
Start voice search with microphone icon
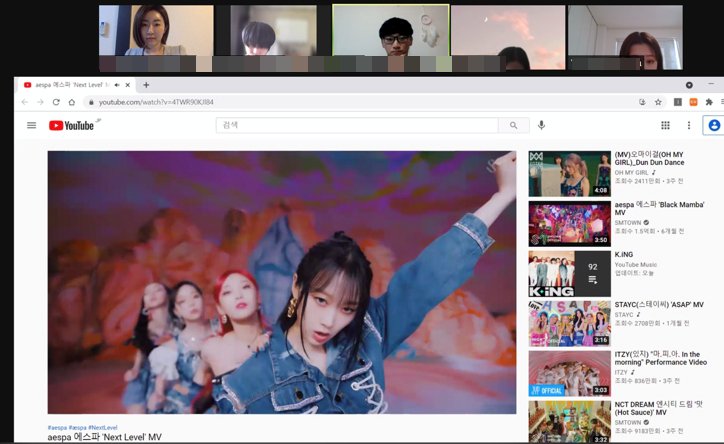click(542, 125)
